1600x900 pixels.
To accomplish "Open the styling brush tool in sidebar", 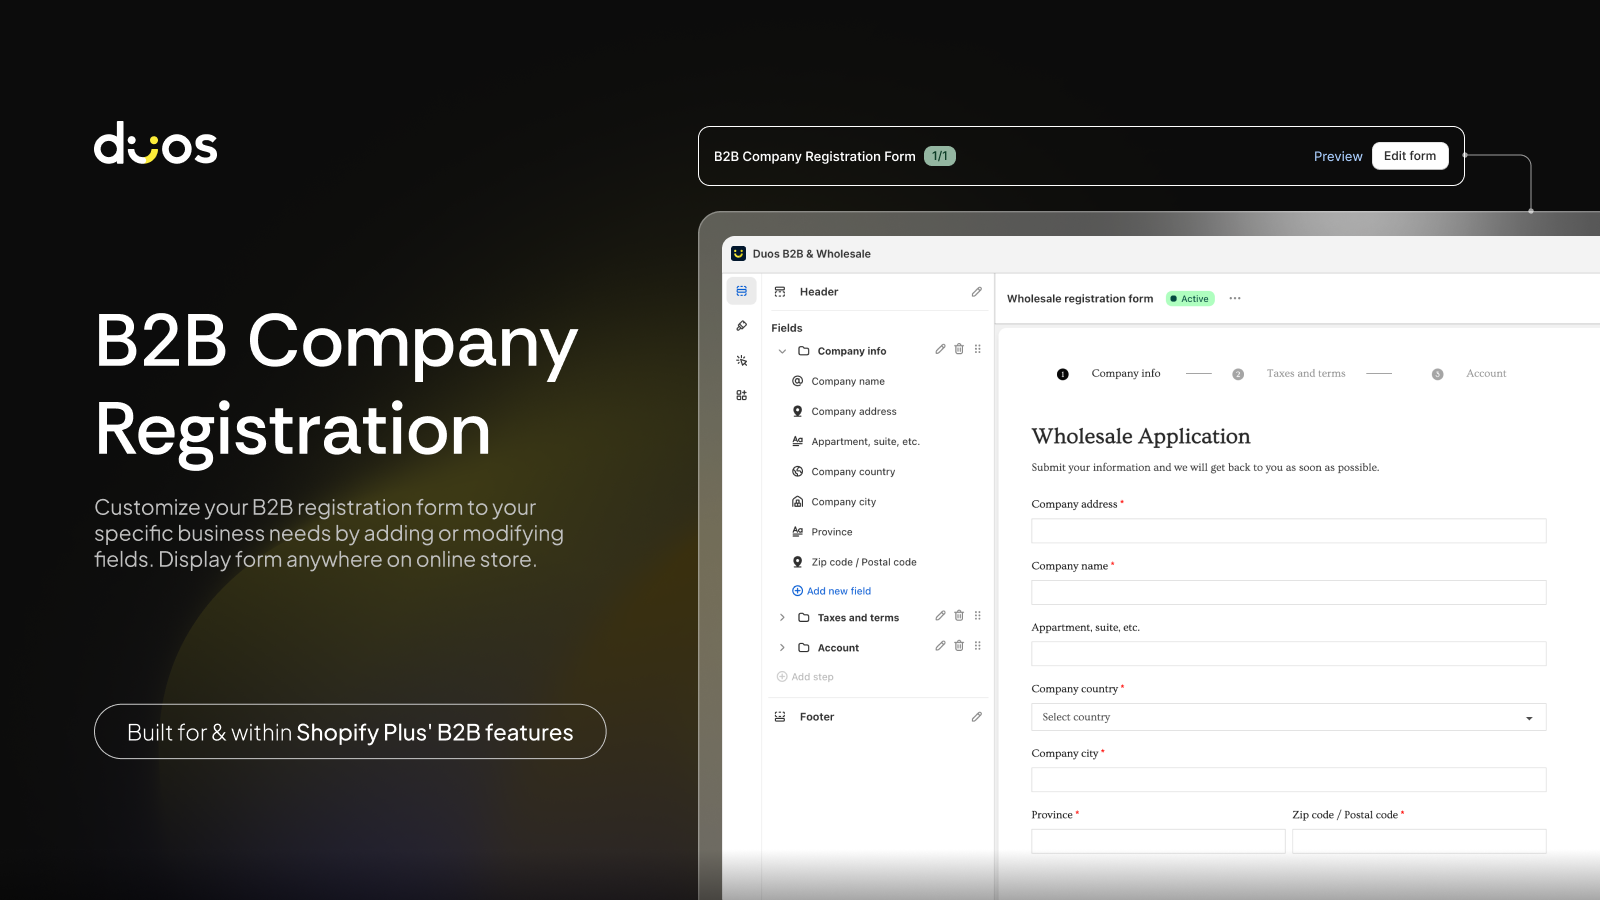I will click(741, 326).
